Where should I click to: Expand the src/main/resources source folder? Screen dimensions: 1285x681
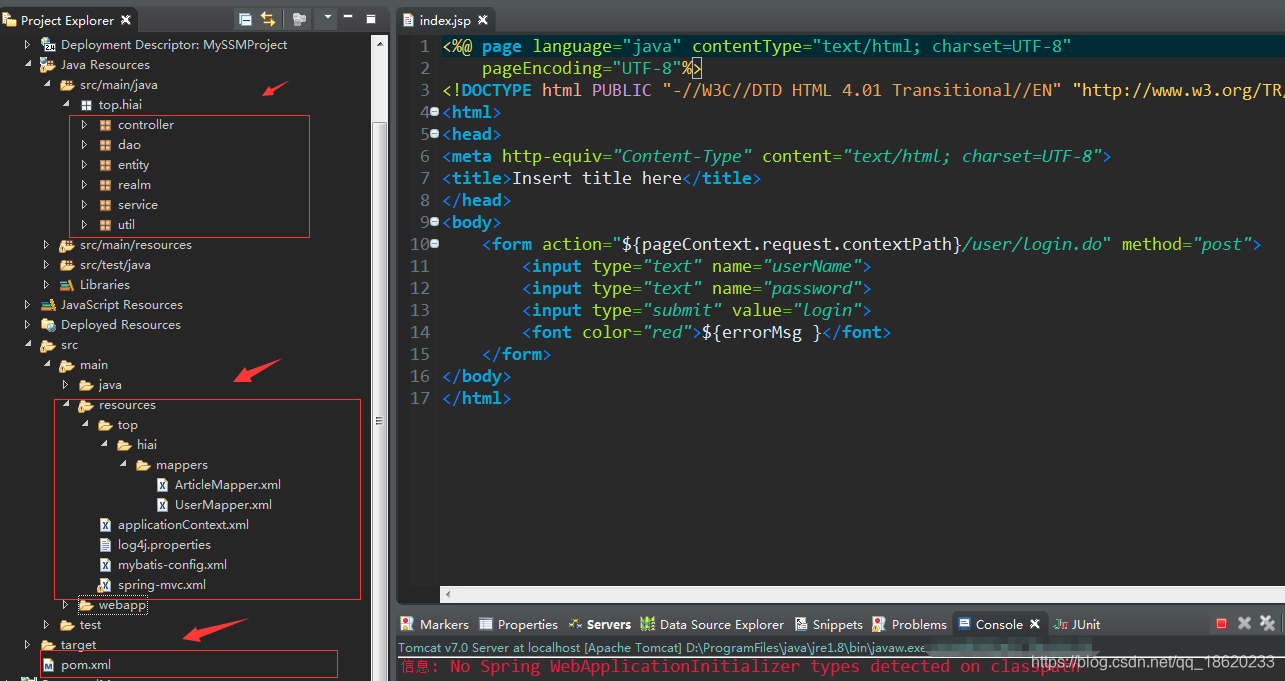(46, 245)
